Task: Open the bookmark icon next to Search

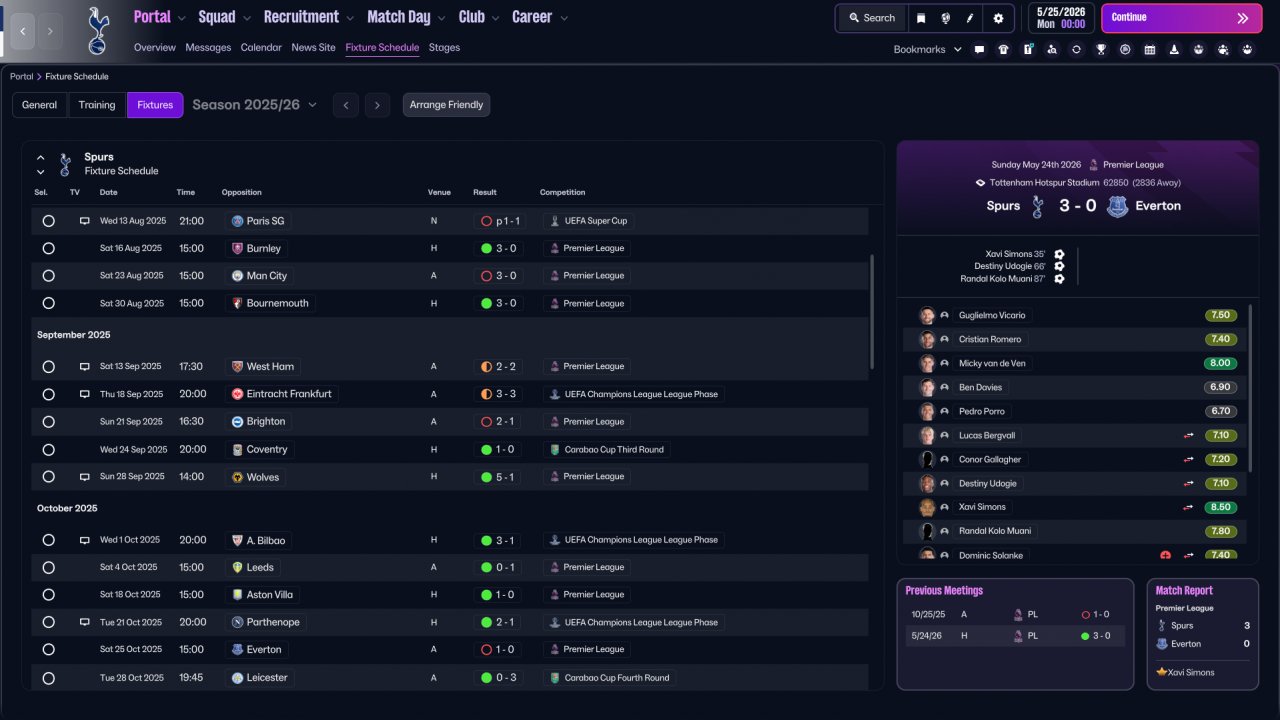Action: [x=921, y=18]
